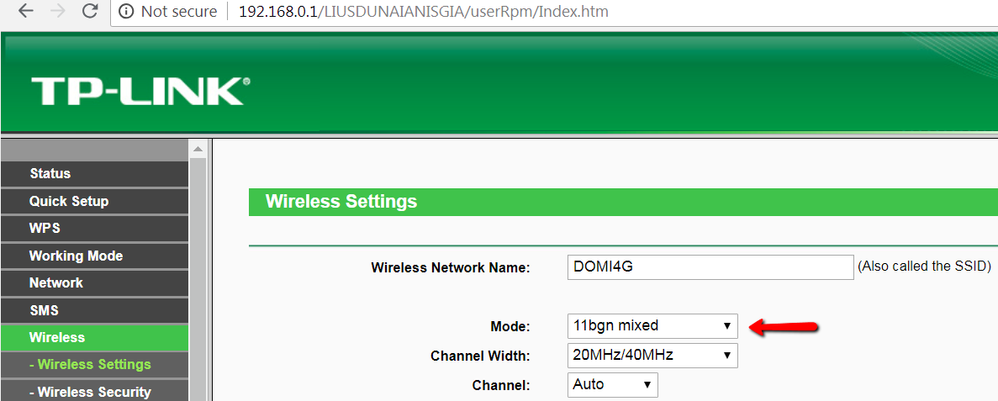Select the Wireless menu section
The width and height of the screenshot is (998, 401).
[94, 338]
